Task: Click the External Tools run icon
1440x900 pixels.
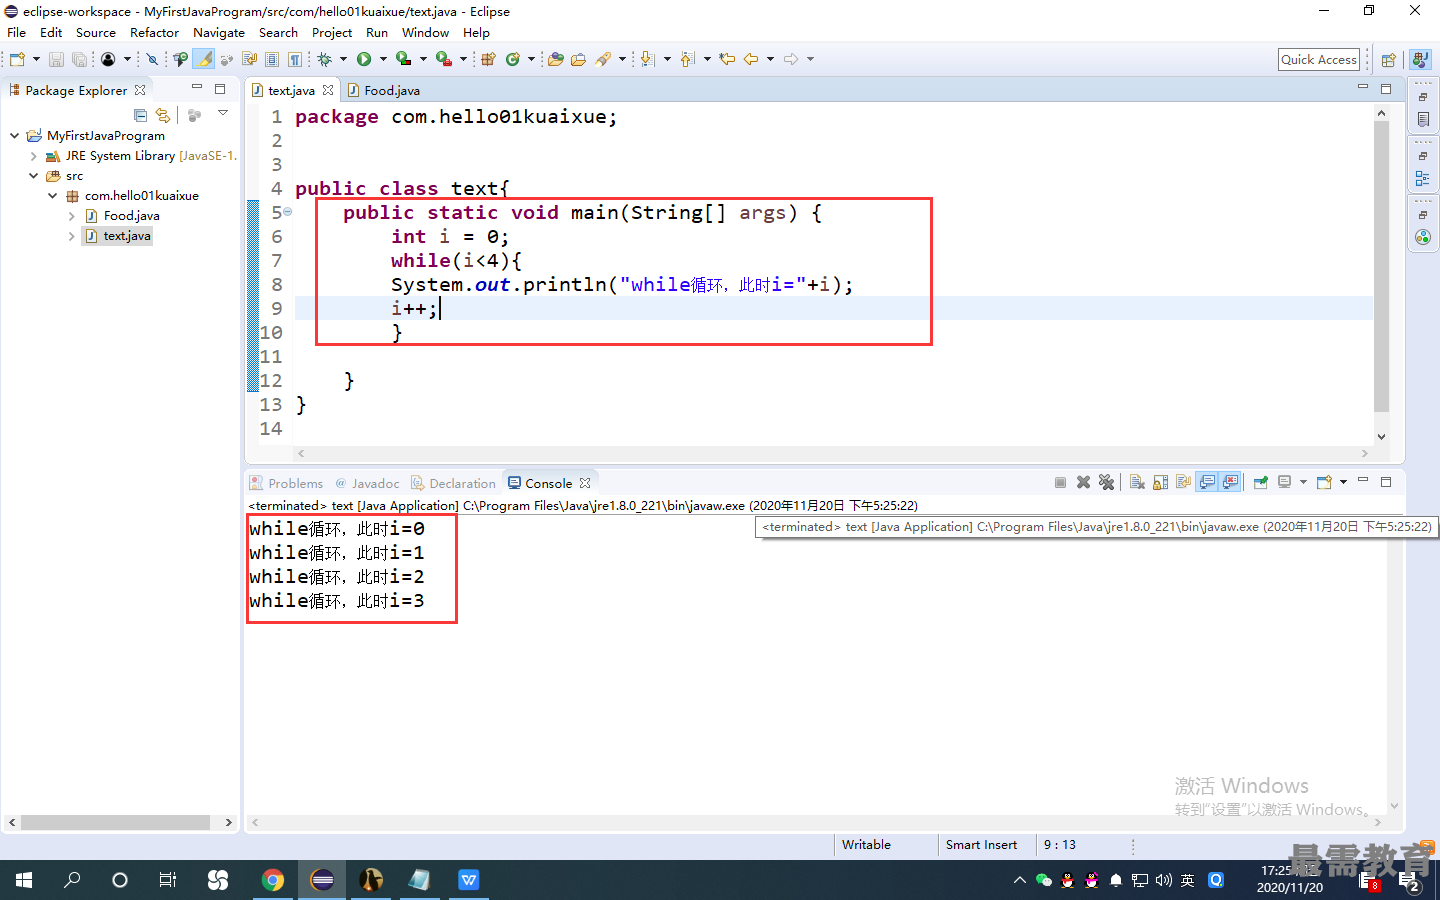Action: [443, 59]
